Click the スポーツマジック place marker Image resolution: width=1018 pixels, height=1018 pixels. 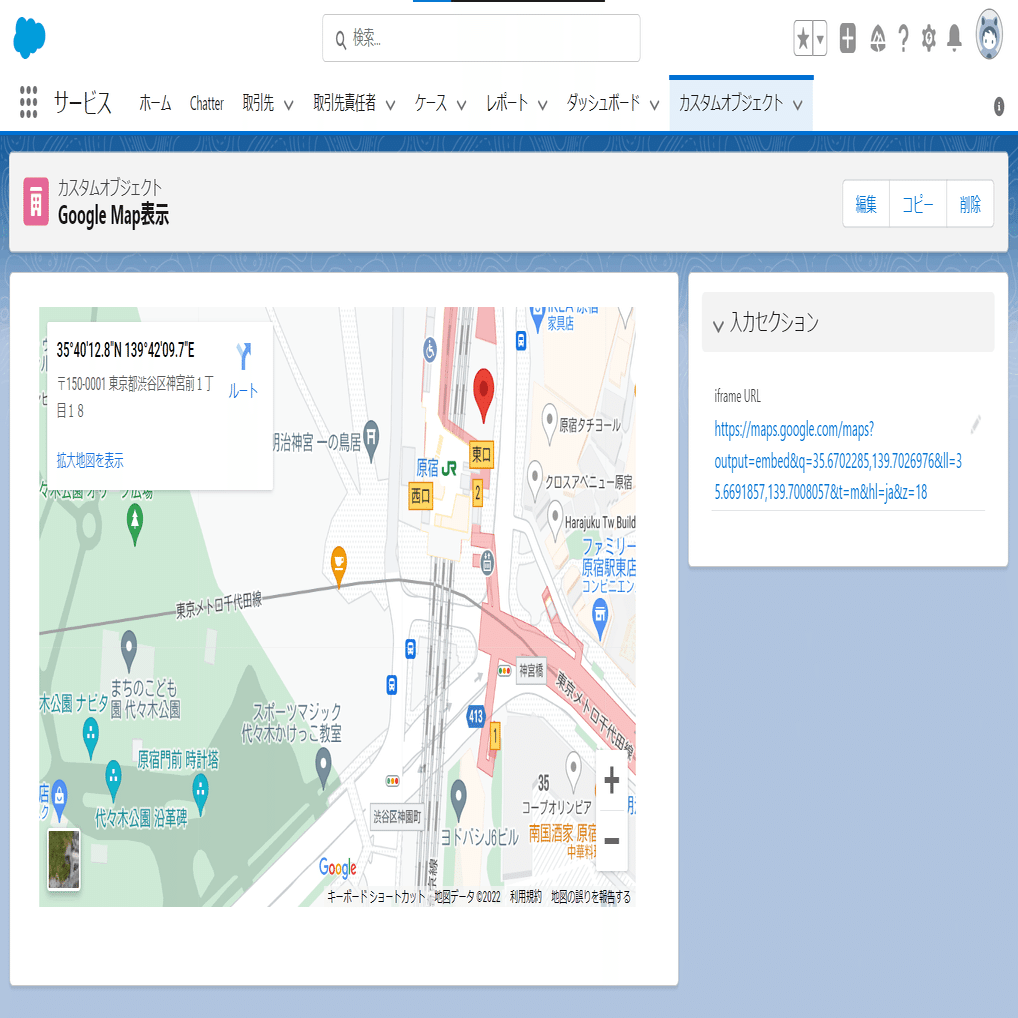click(x=323, y=768)
